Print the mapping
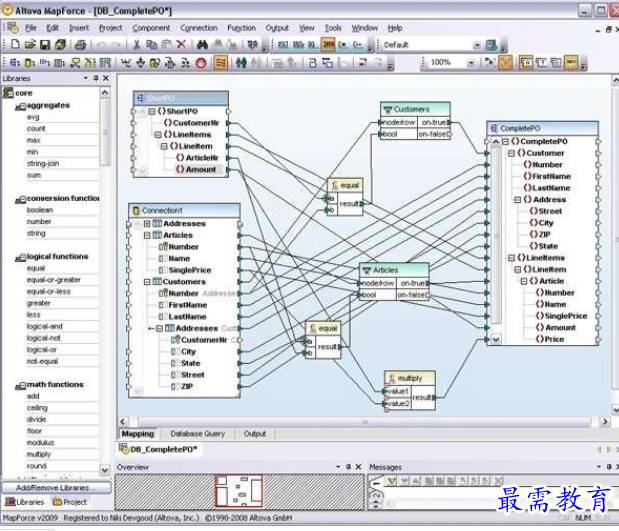619x531 pixels. (81, 45)
